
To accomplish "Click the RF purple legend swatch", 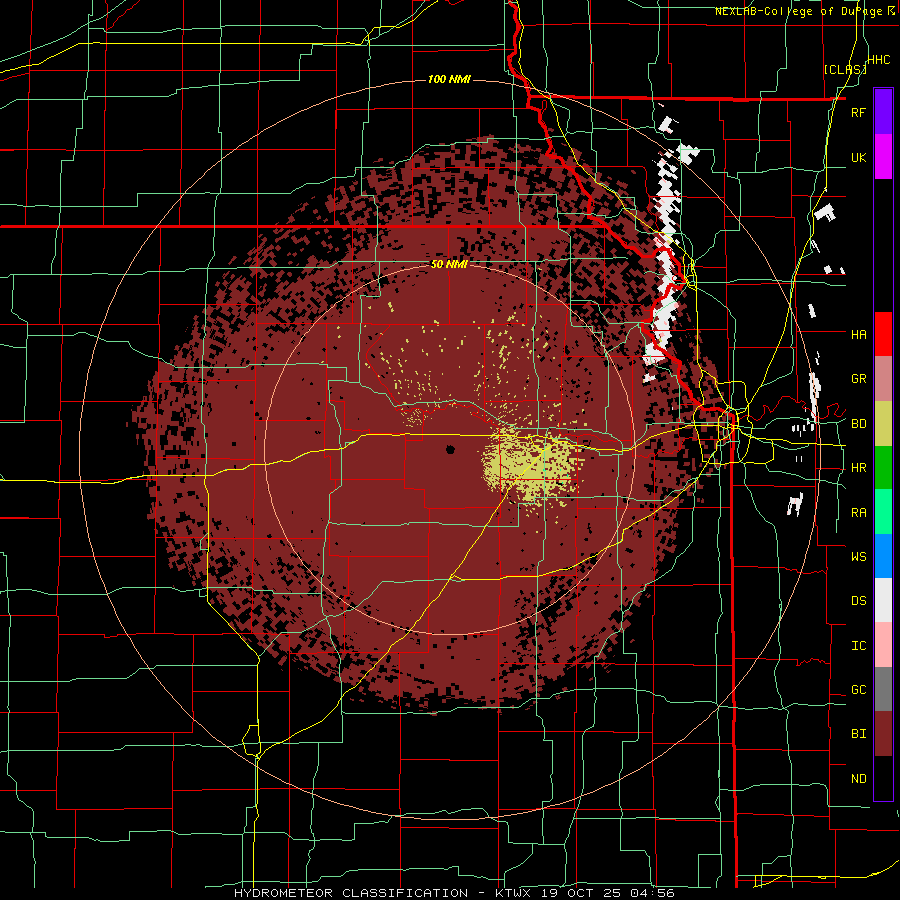I will pyautogui.click(x=883, y=111).
